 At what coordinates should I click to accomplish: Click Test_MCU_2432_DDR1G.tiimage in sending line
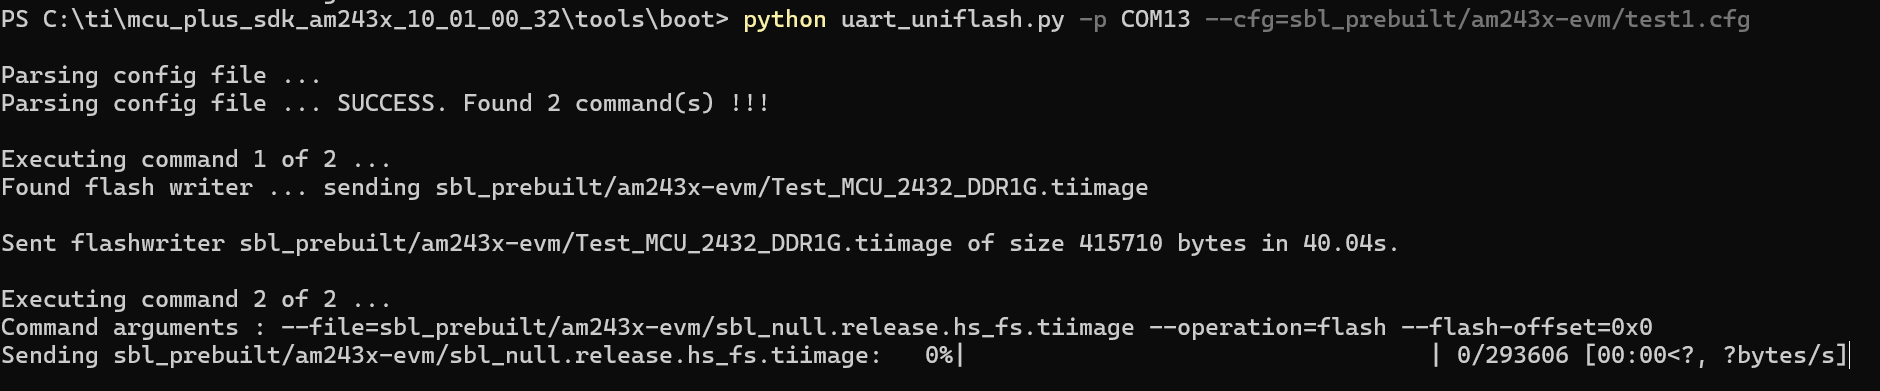pyautogui.click(x=960, y=187)
